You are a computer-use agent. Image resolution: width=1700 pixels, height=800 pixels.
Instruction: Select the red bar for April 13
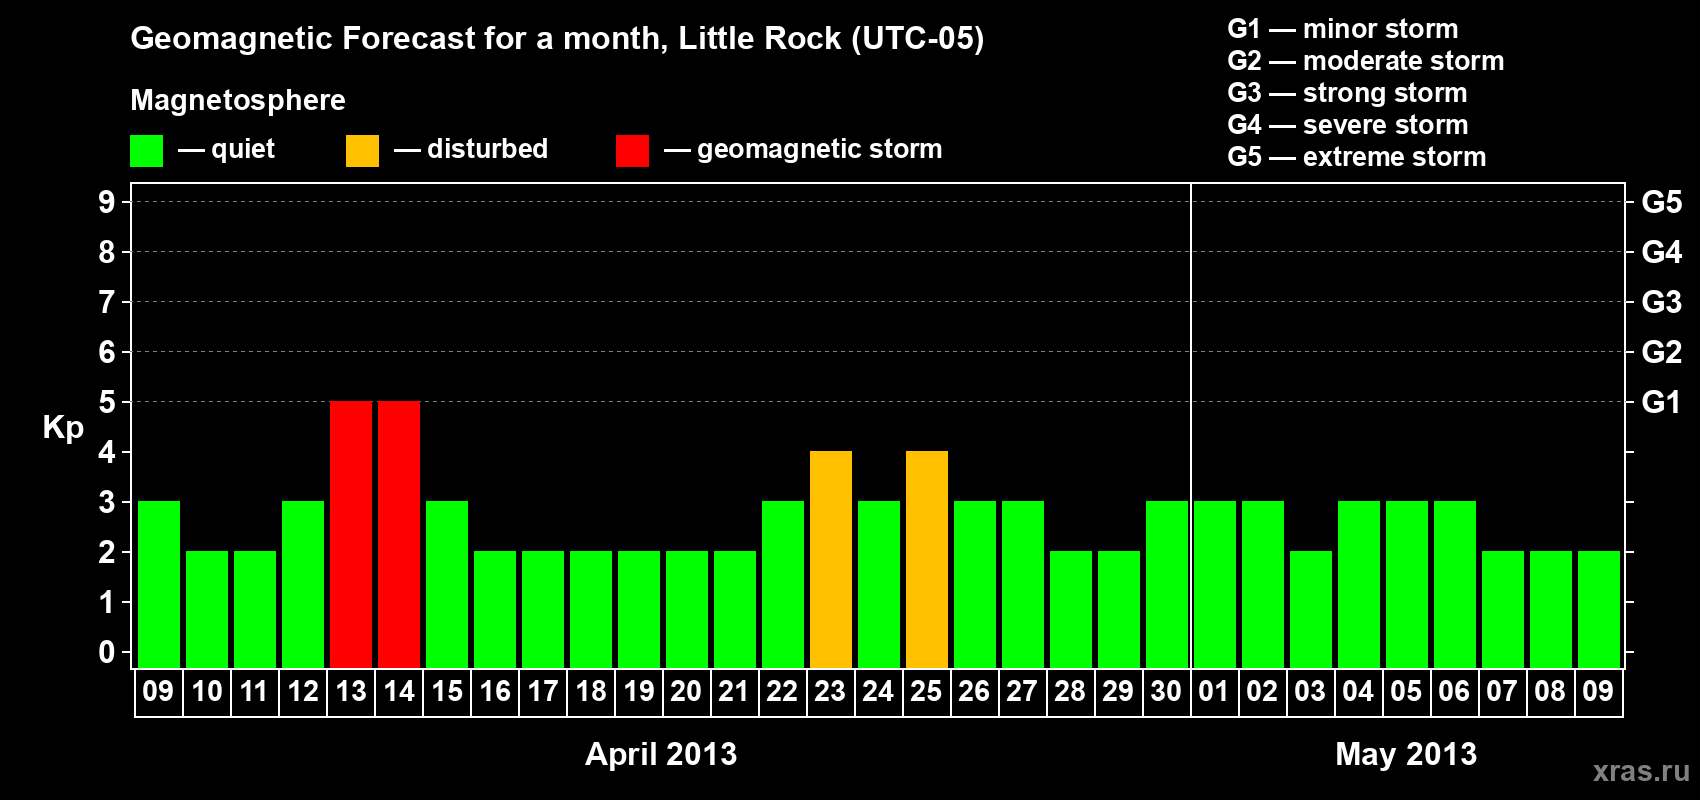click(351, 535)
